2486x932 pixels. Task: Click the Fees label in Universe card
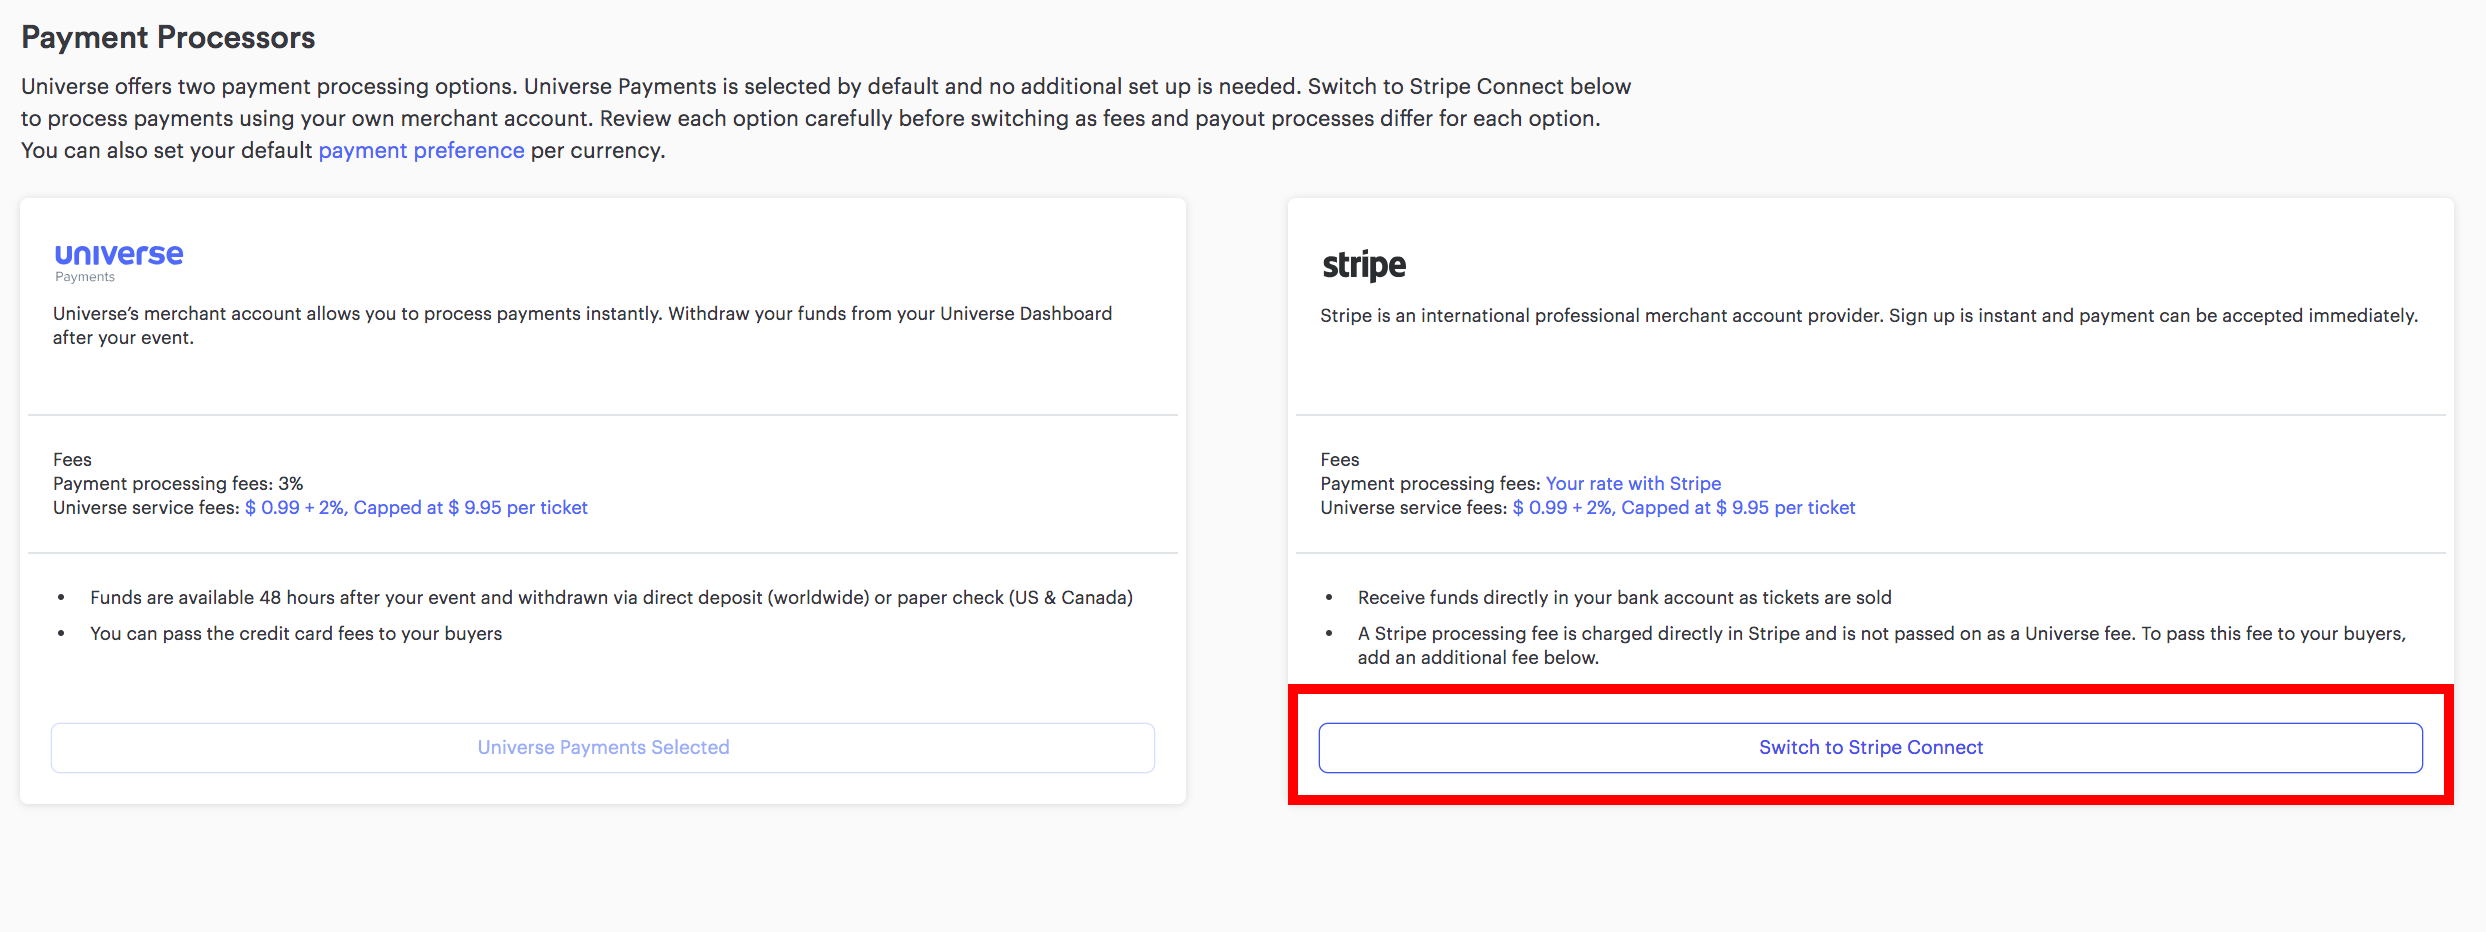coord(72,459)
